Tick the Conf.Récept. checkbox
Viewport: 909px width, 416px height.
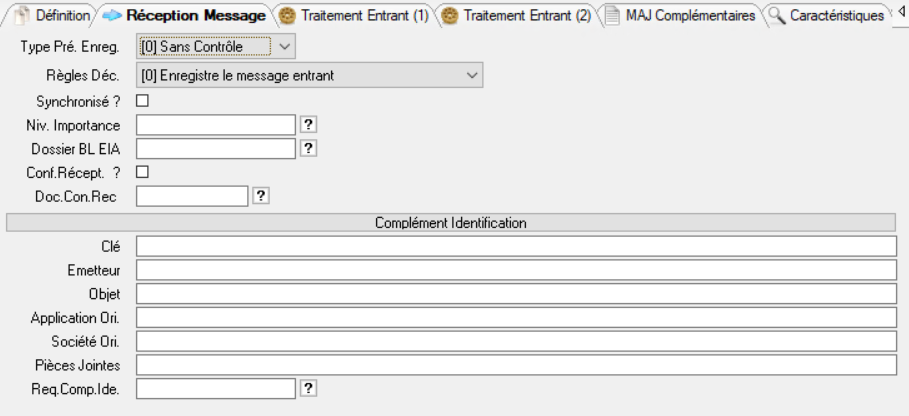(x=142, y=172)
